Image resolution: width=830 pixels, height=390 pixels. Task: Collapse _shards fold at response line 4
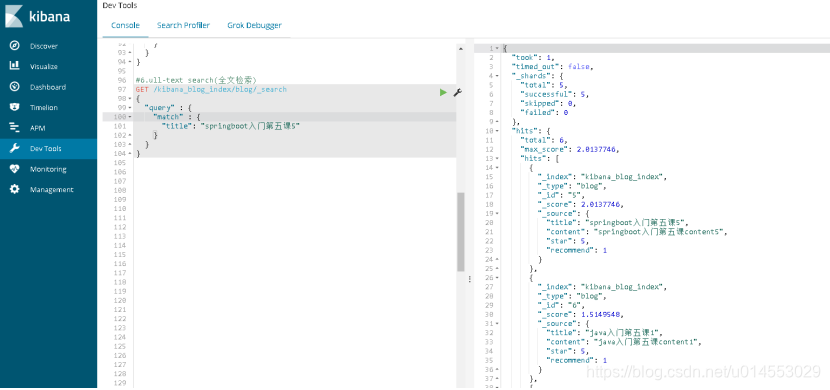pyautogui.click(x=497, y=76)
